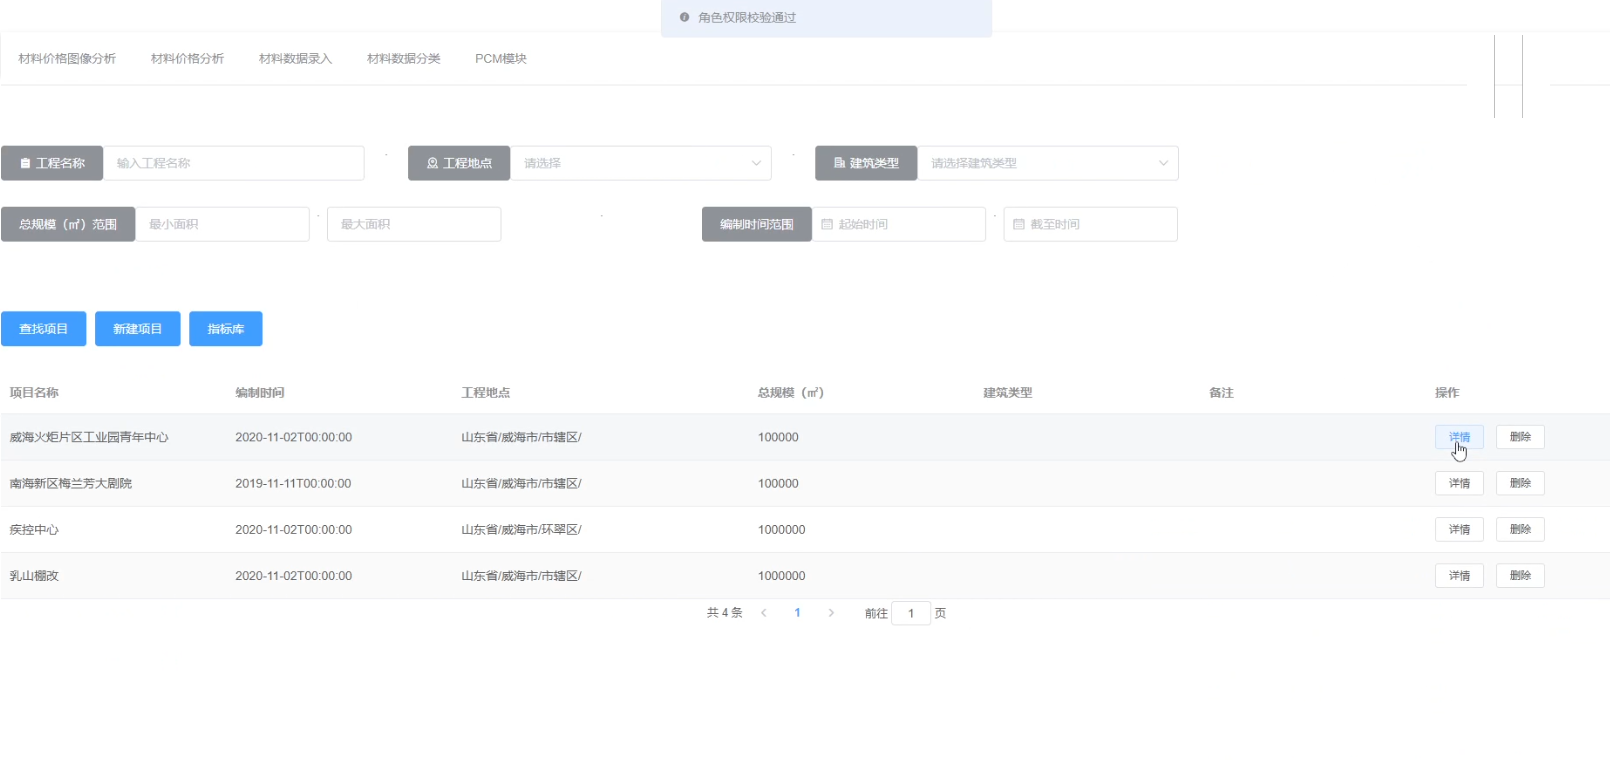This screenshot has width=1610, height=760.
Task: Open the 工程地点 dropdown
Action: click(x=641, y=163)
